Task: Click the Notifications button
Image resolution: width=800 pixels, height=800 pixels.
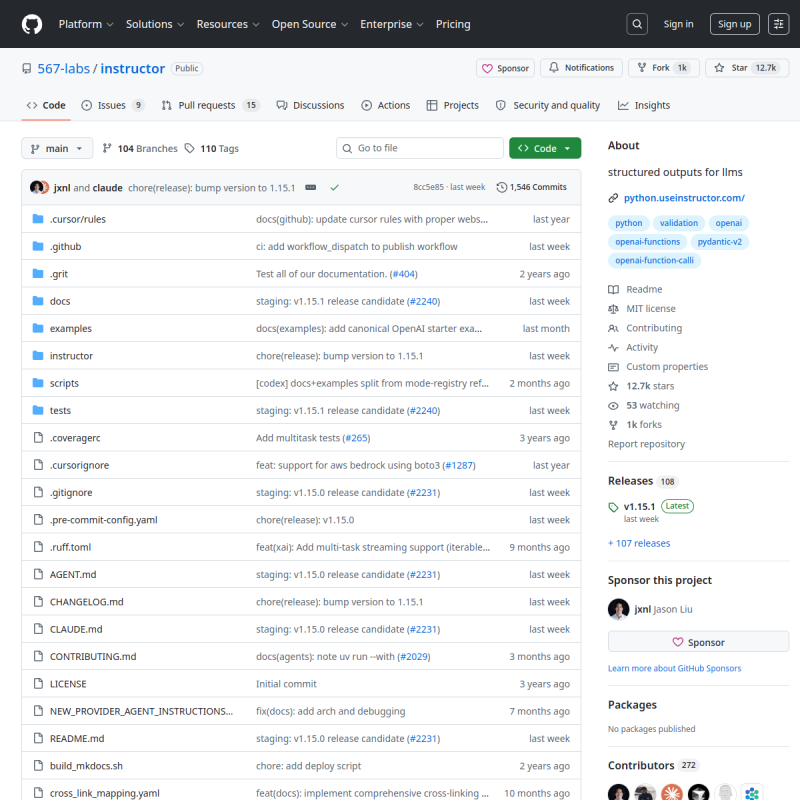Action: pos(580,68)
